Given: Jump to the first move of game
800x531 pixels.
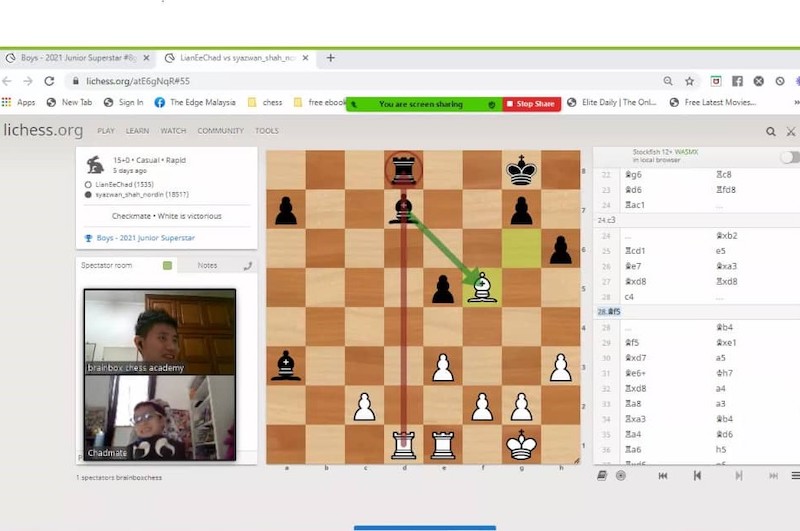Looking at the screenshot, I should click(x=663, y=475).
